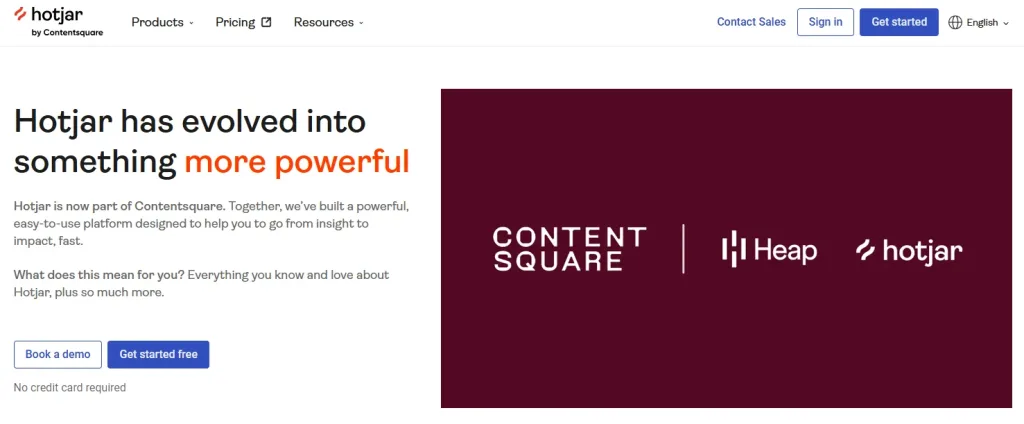Expand the Products dropdown chevron
Image resolution: width=1024 pixels, height=424 pixels.
191,23
